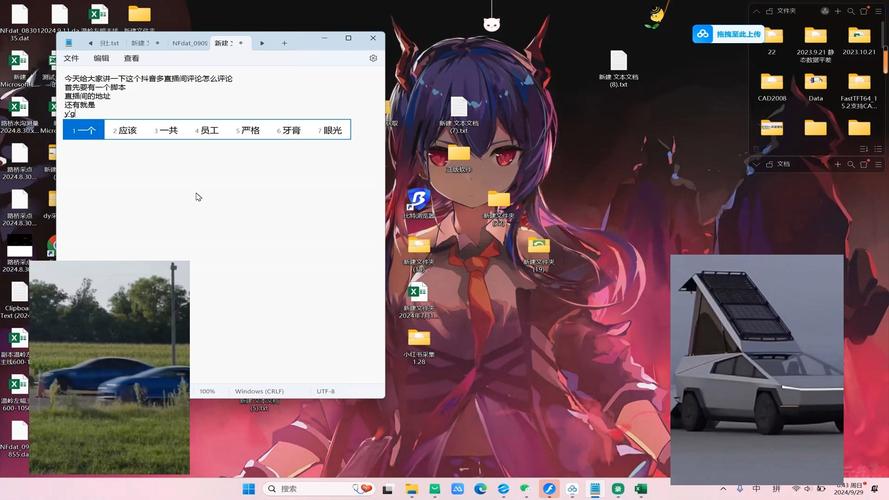Choose IME candidate 牙膏
This screenshot has height=500, width=889.
tap(289, 130)
